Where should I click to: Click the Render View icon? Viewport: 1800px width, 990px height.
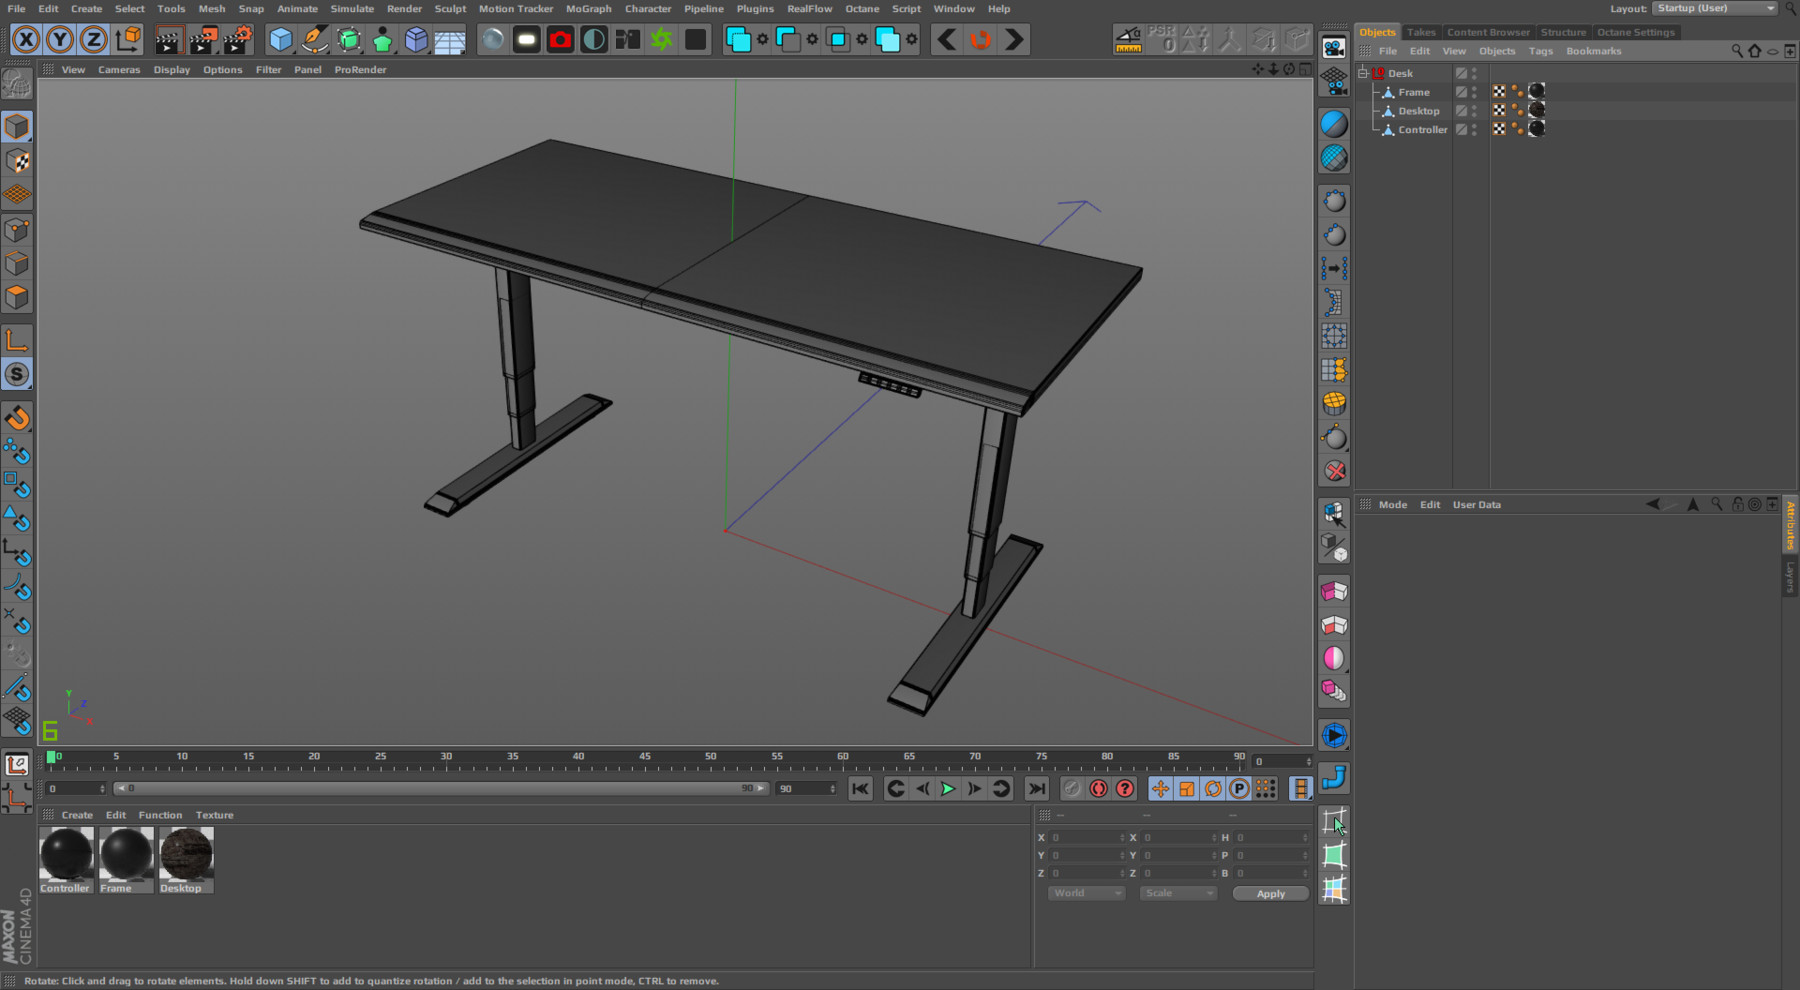pos(169,39)
